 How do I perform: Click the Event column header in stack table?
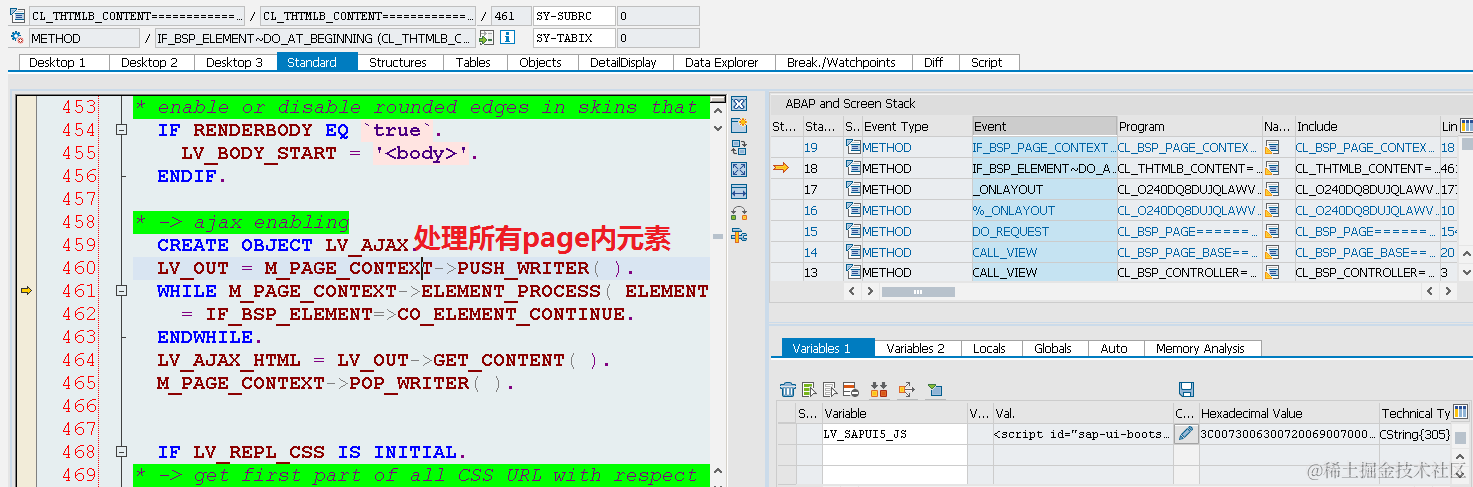(x=1043, y=126)
